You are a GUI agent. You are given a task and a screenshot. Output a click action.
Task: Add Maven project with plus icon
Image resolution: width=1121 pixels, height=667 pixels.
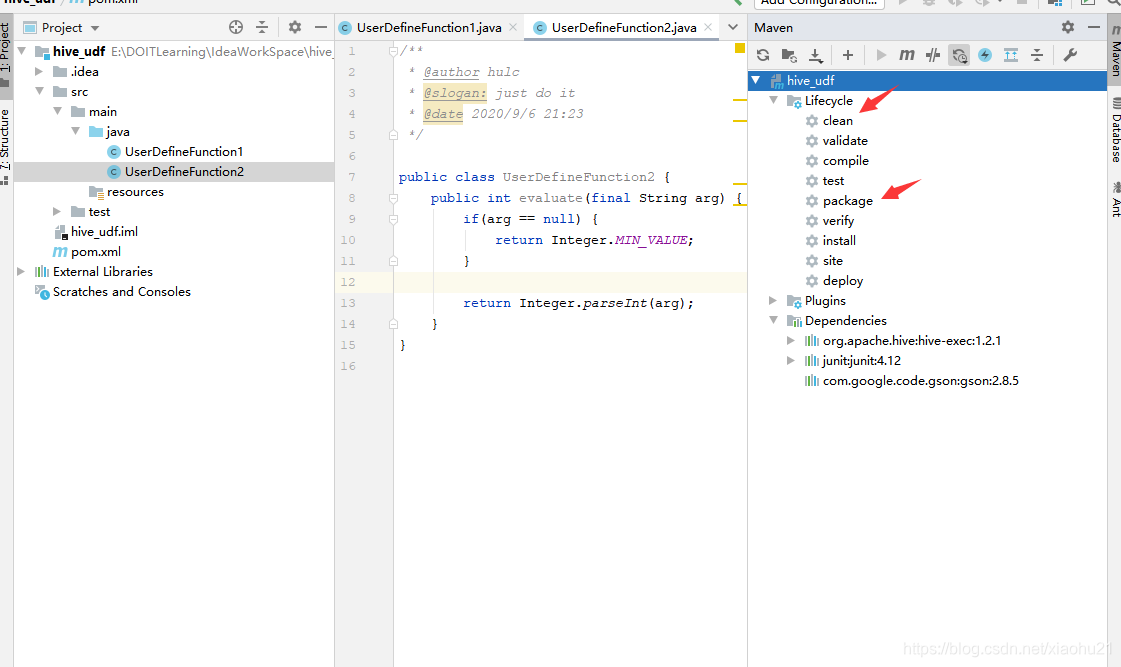[848, 55]
